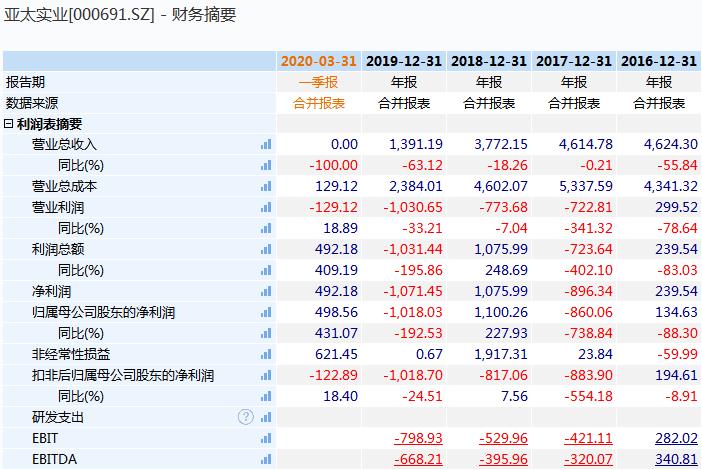Click non-recurring value 621.45
The image size is (702, 470).
point(336,355)
